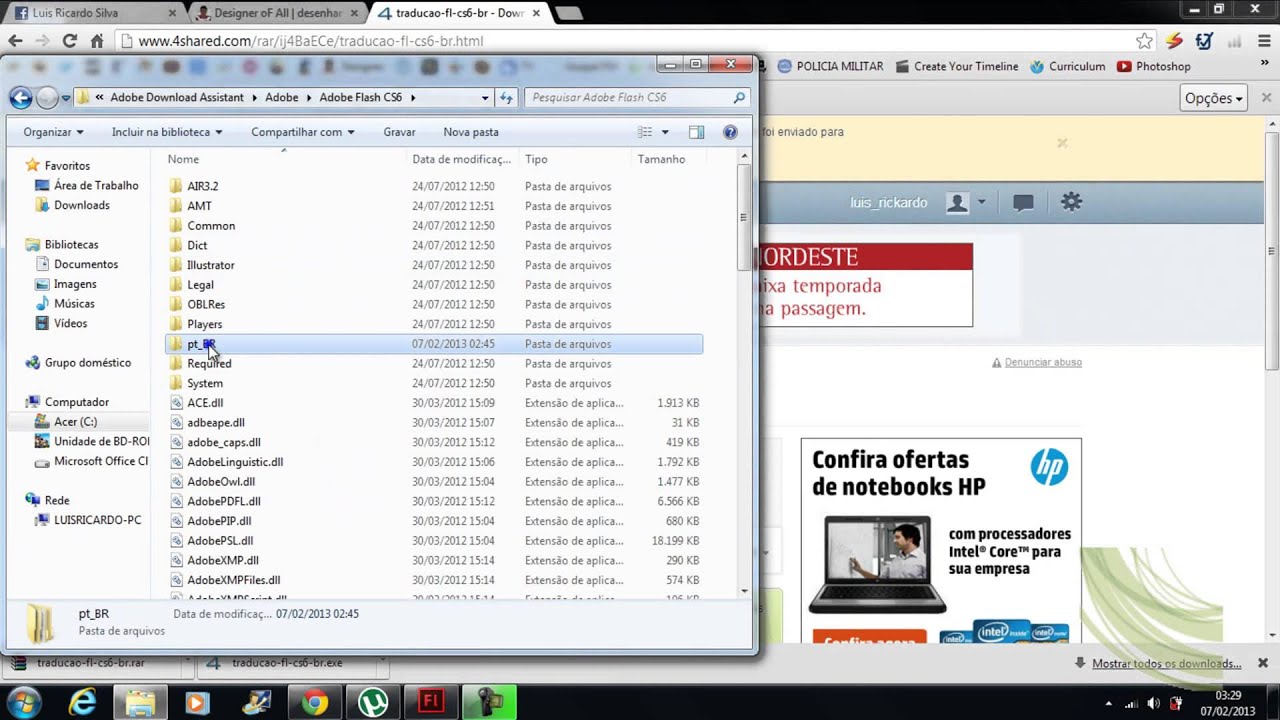Click the Gravar toolbar button

tap(399, 132)
